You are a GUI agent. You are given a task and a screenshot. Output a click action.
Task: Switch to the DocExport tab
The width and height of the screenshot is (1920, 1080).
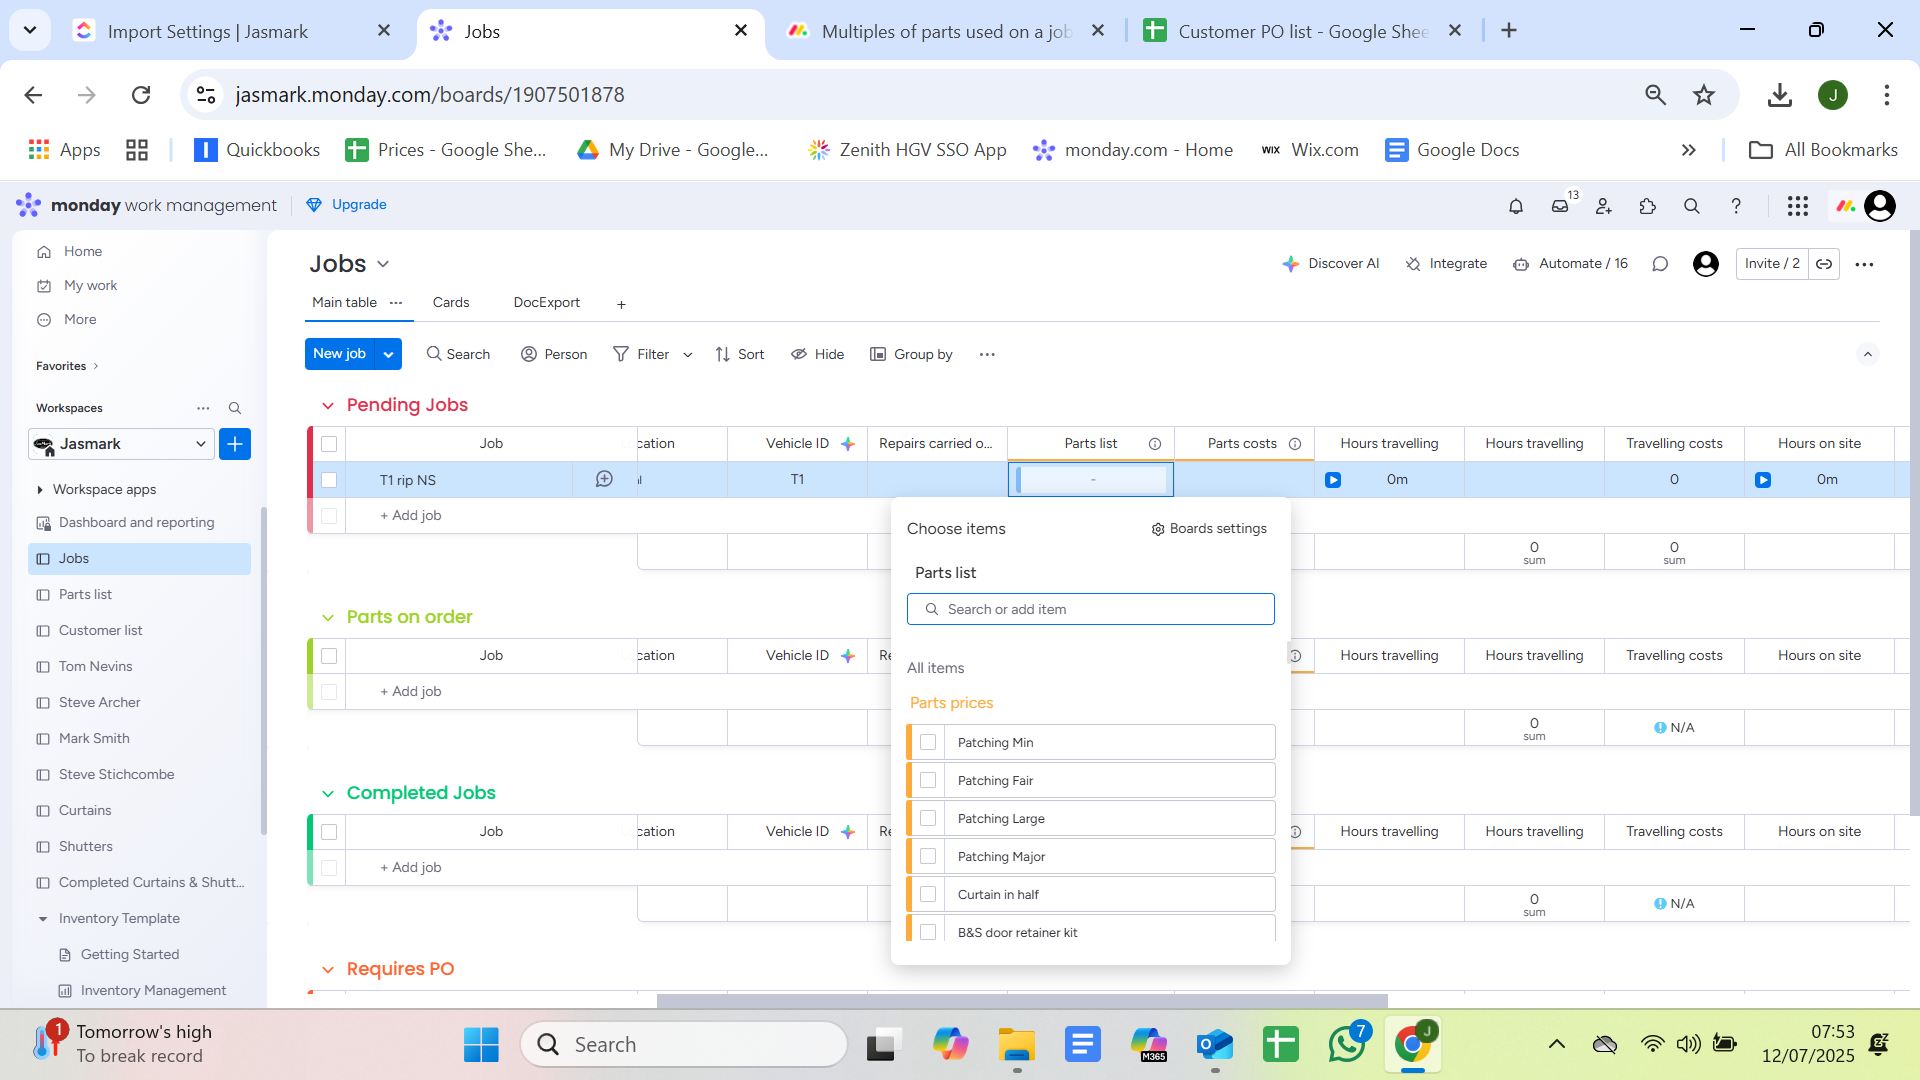pos(546,303)
